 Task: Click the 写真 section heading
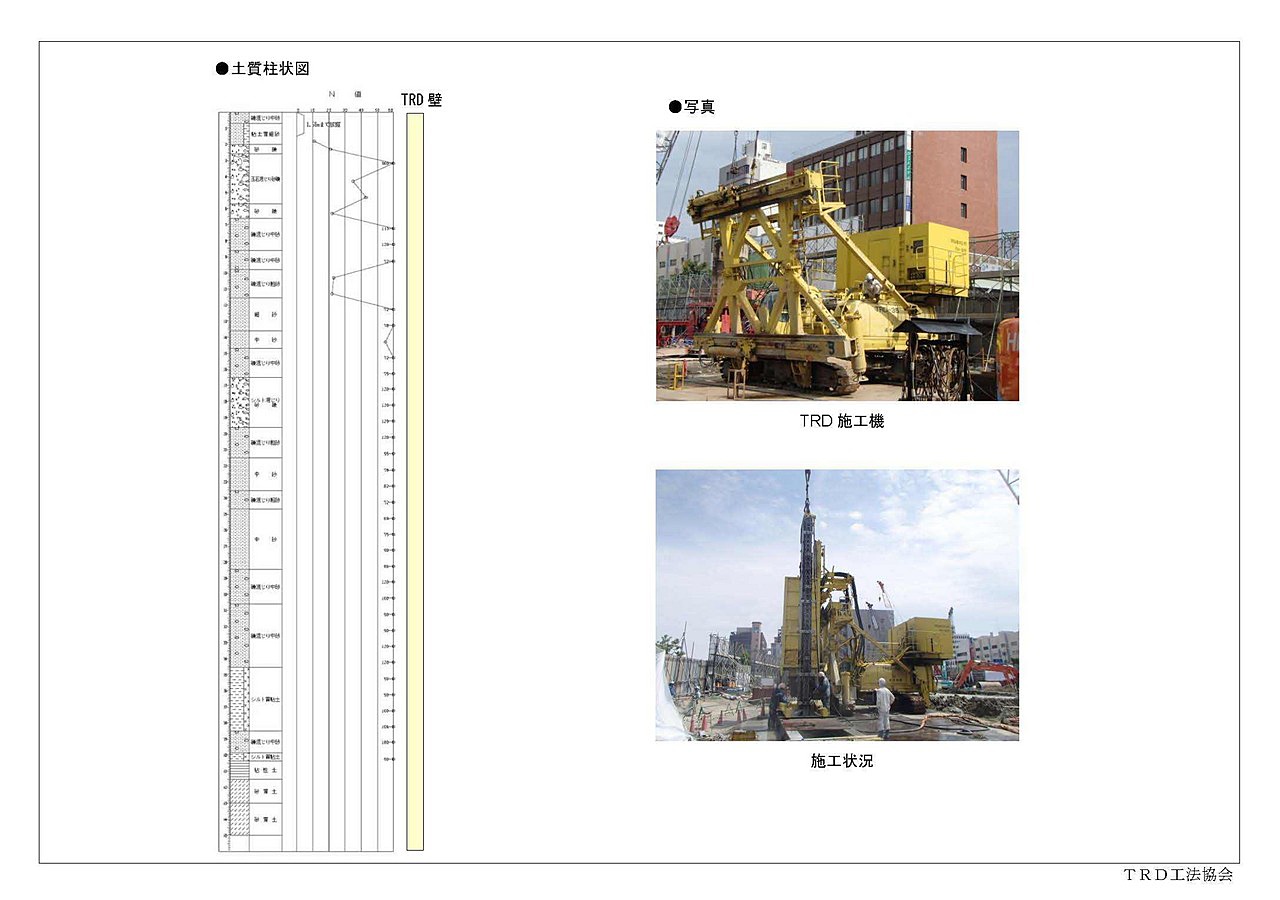[x=699, y=107]
